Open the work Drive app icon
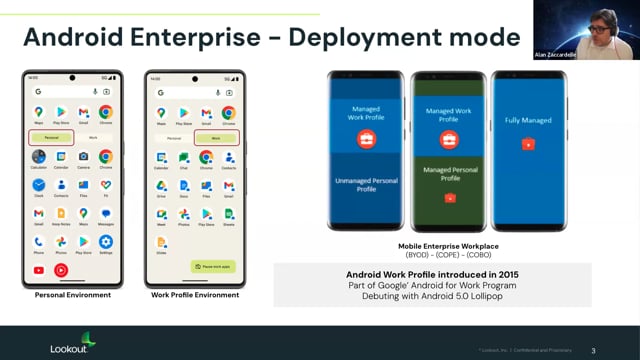 click(161, 186)
